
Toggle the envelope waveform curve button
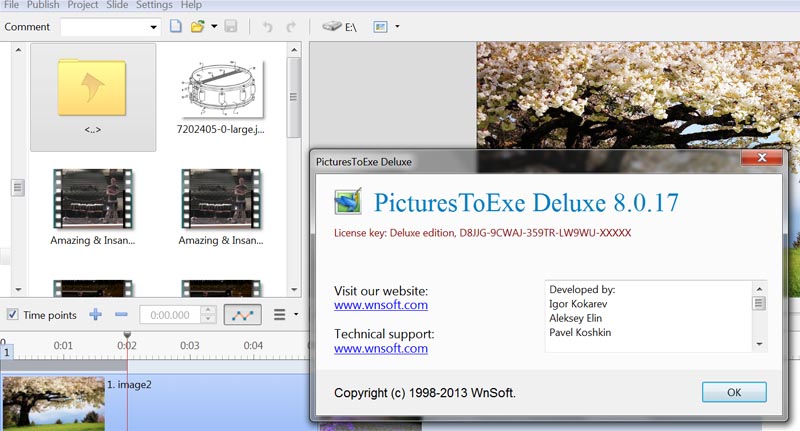(242, 315)
